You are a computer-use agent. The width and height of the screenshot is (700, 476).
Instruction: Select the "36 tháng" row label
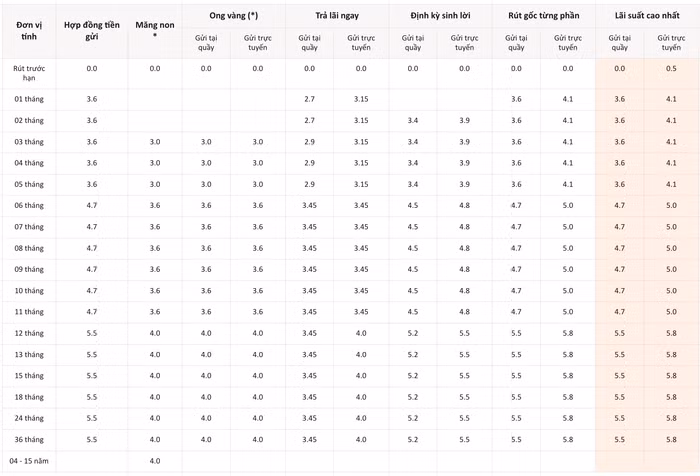[x=28, y=439]
